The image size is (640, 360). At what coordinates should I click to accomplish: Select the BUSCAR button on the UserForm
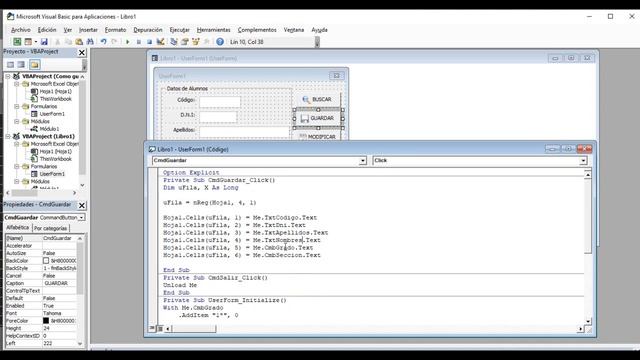pos(317,99)
